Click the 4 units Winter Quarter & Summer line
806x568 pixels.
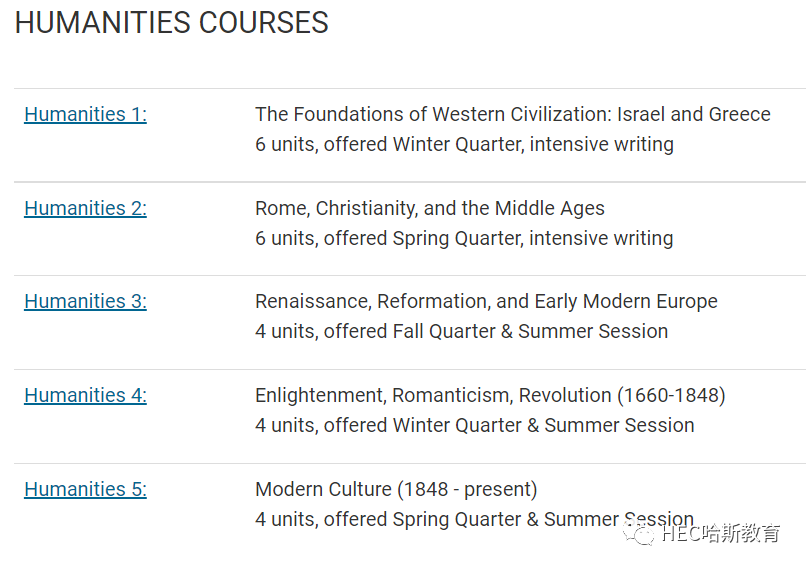[474, 426]
